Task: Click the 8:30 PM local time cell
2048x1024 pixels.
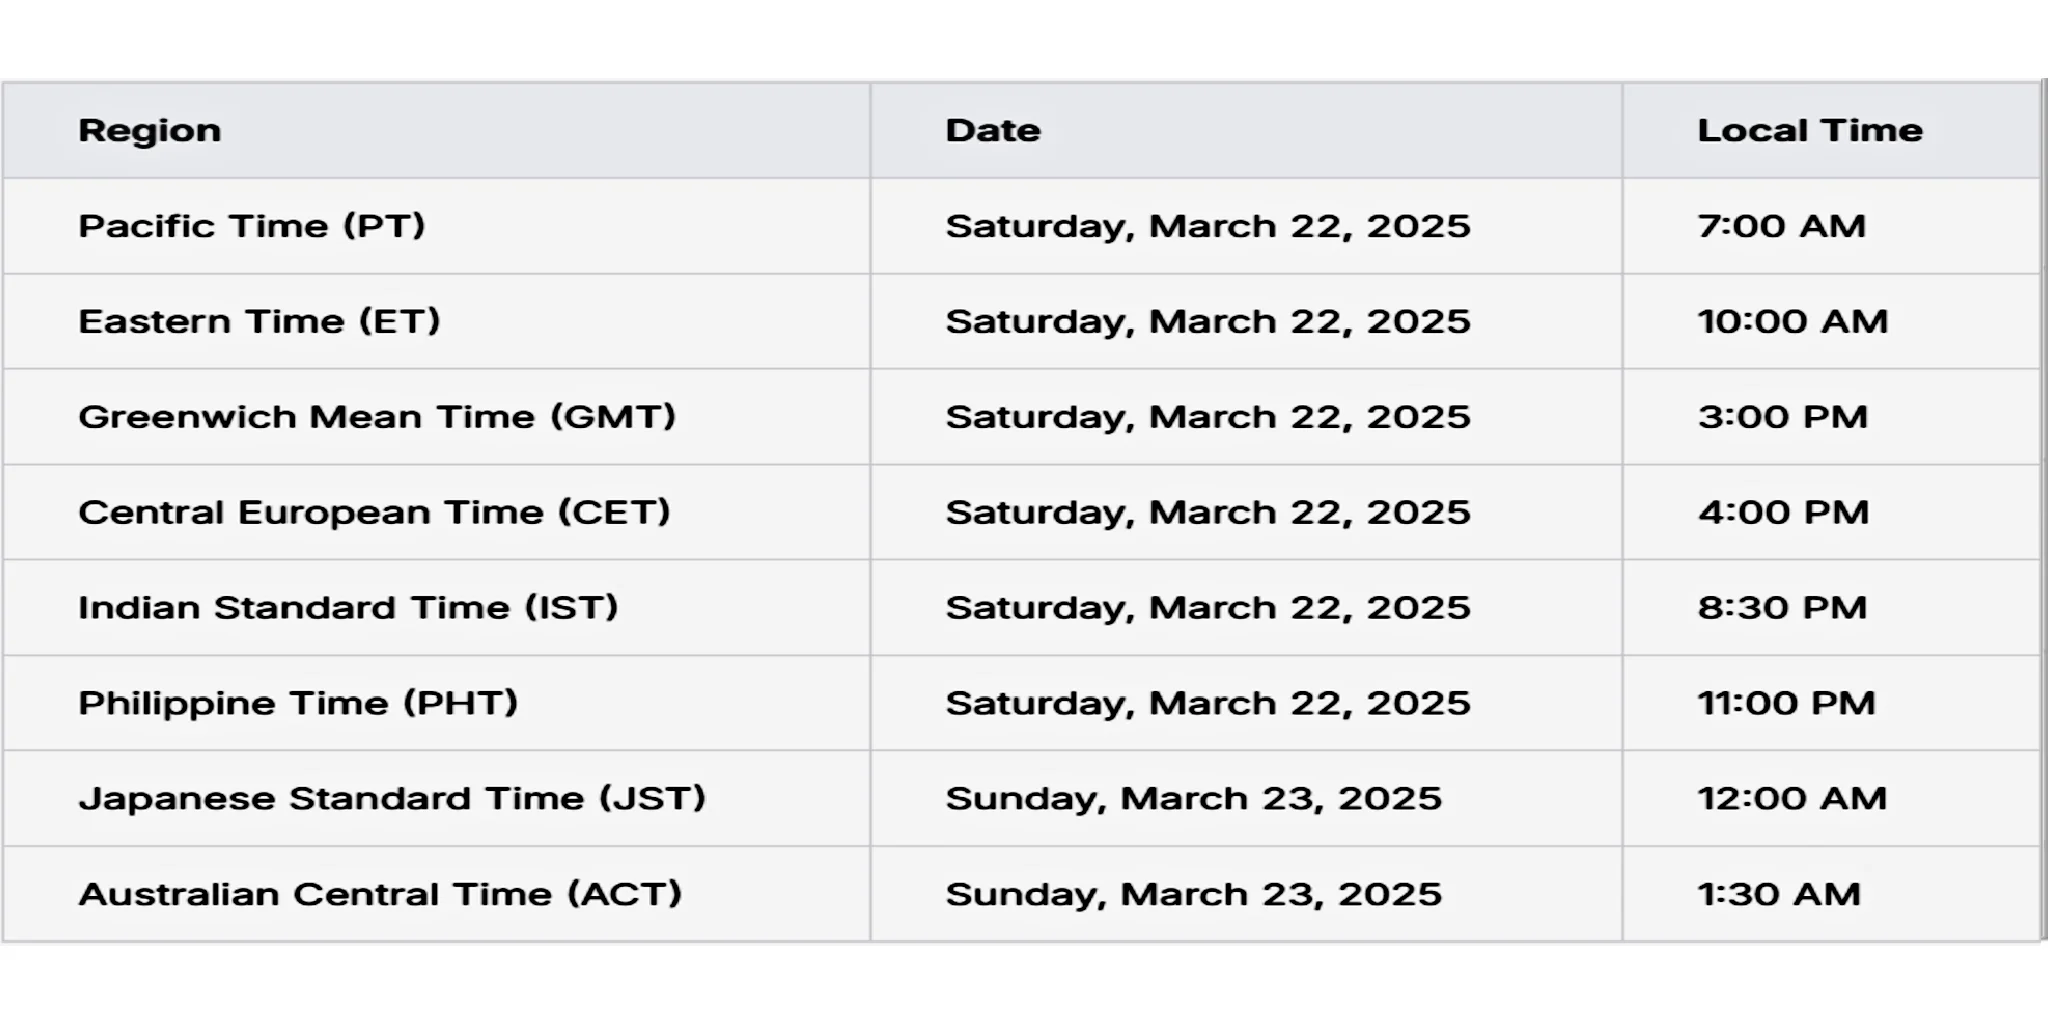Action: click(1831, 607)
